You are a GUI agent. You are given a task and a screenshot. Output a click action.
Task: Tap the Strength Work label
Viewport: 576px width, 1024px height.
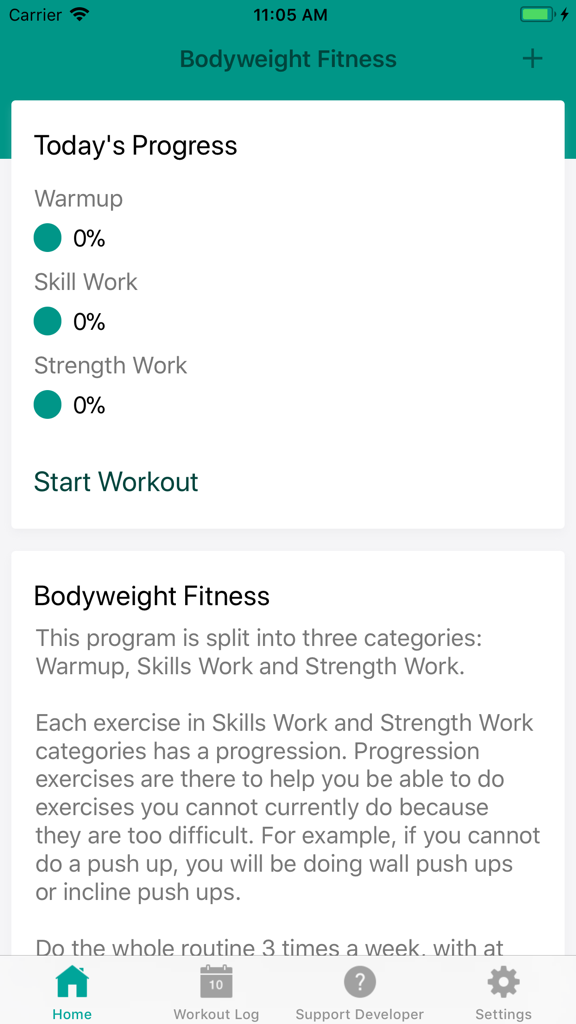[110, 366]
